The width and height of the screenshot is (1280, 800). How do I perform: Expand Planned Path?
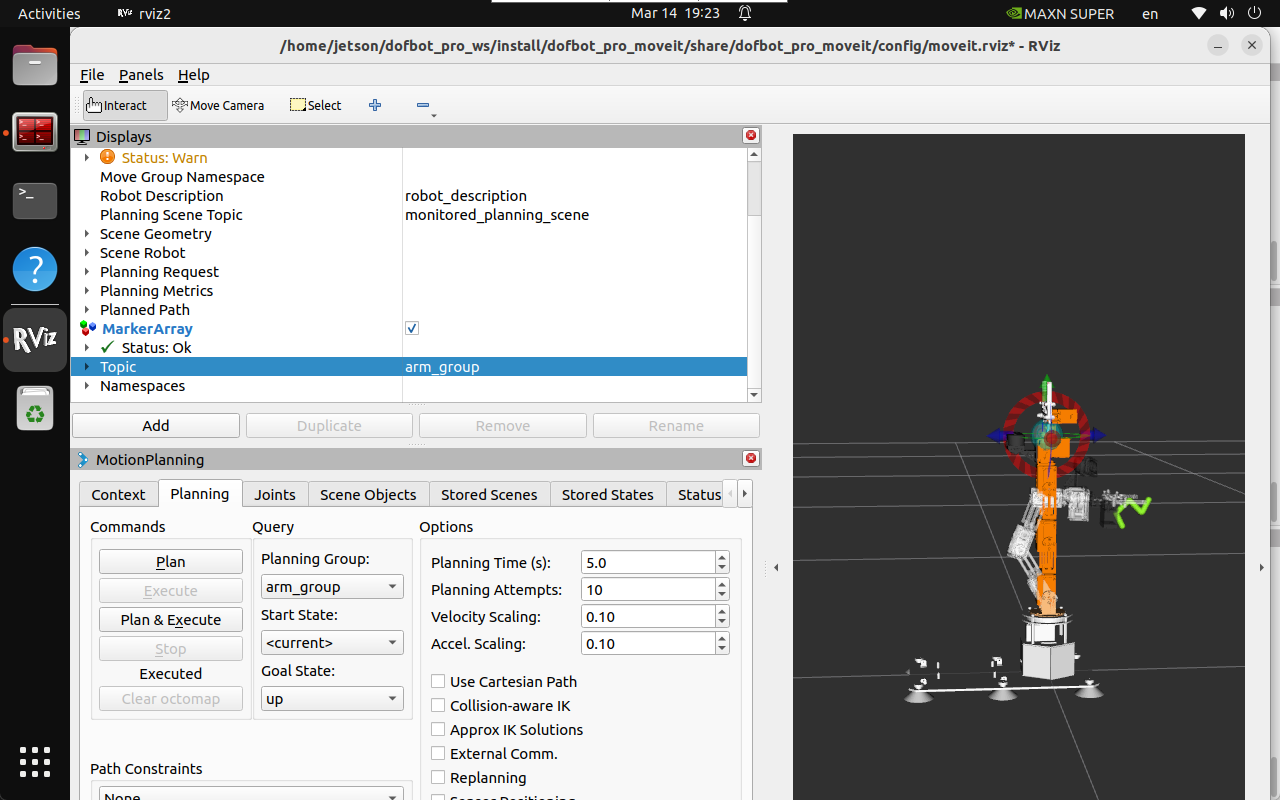87,310
